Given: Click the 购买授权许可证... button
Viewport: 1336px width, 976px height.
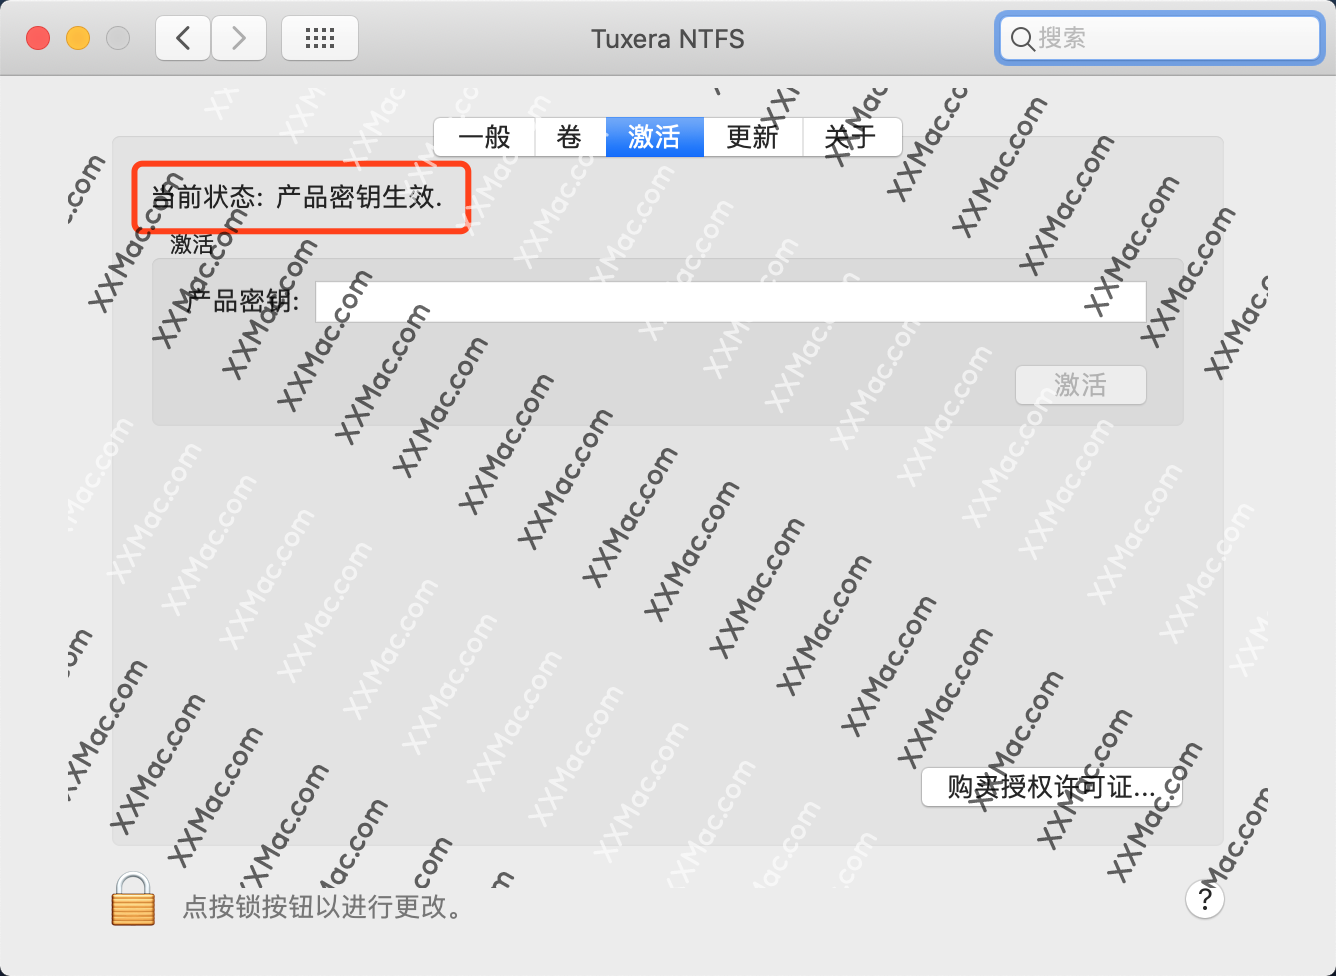Looking at the screenshot, I should point(1051,787).
